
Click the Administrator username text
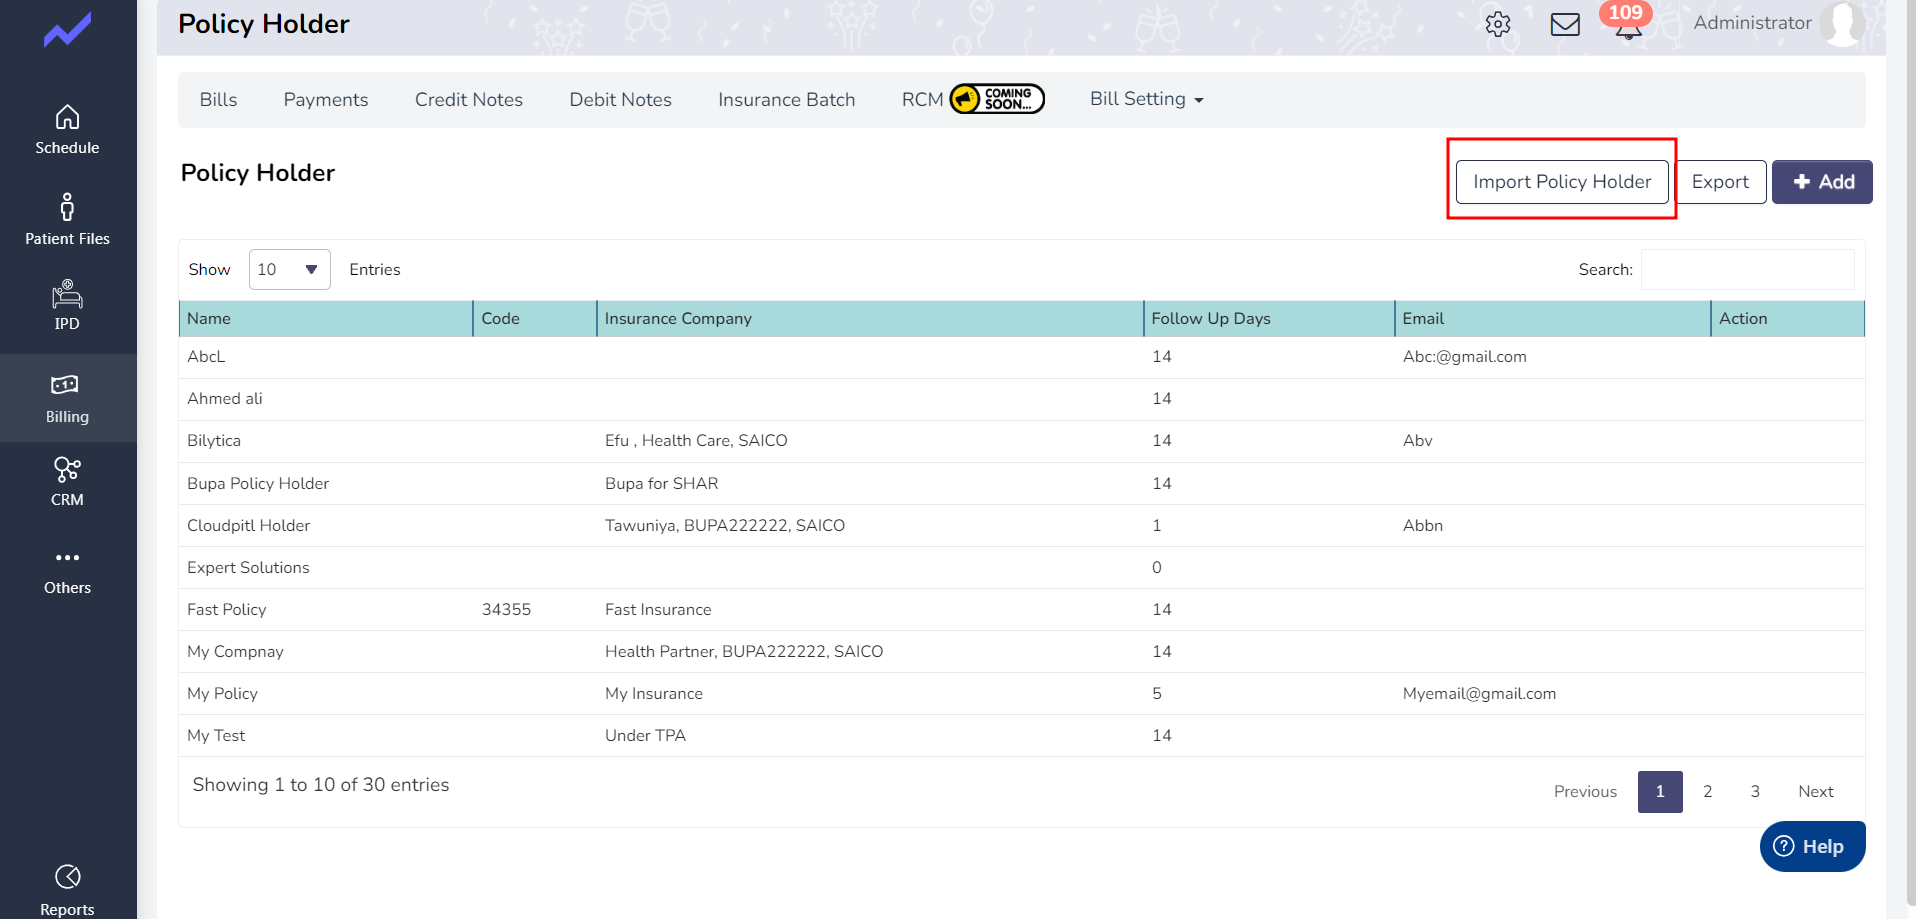[1752, 23]
